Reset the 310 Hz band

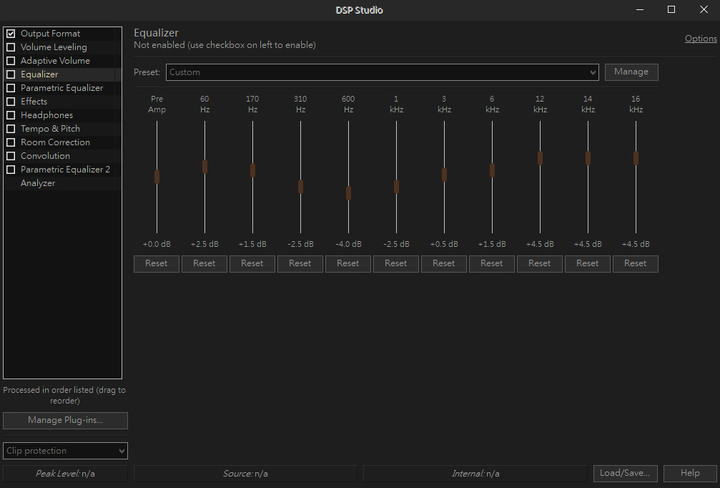click(x=300, y=264)
